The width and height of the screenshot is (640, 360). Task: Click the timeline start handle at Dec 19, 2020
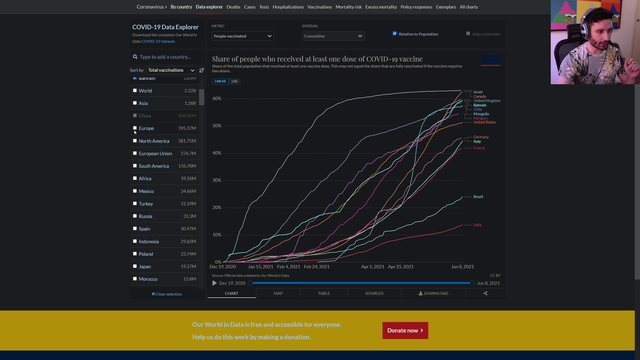coord(250,283)
